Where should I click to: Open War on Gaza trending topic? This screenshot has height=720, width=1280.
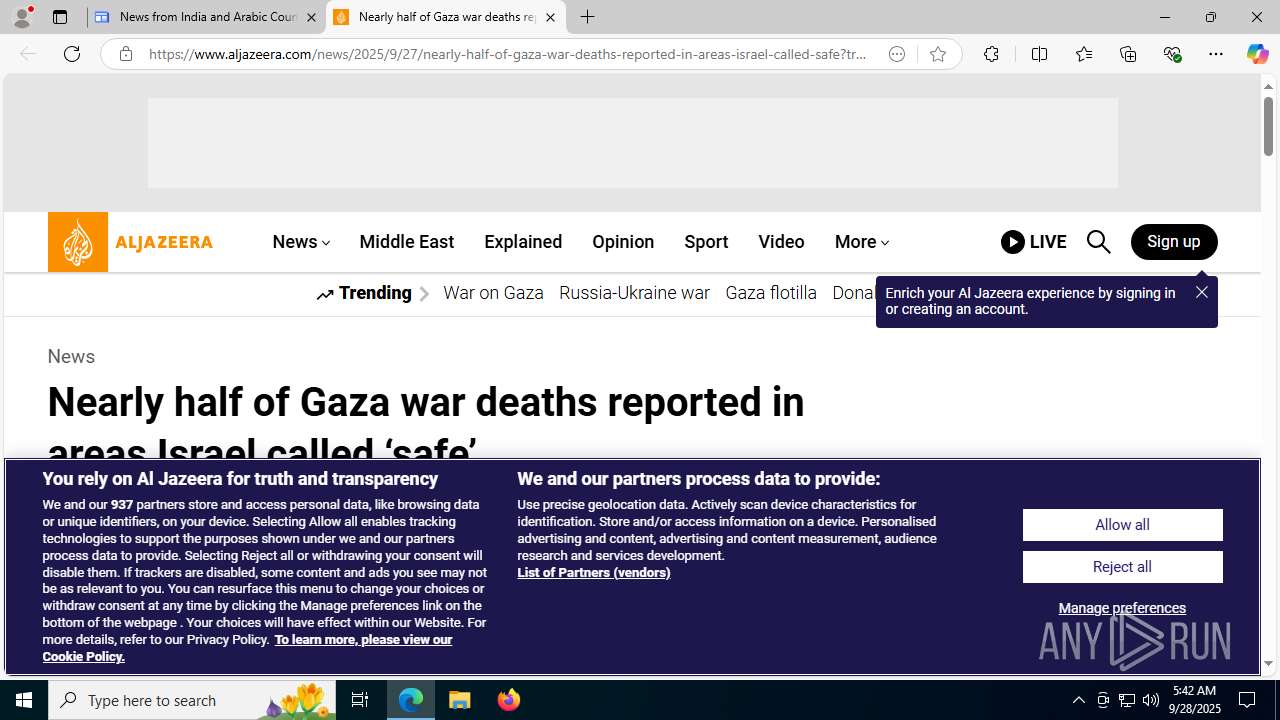pyautogui.click(x=493, y=293)
